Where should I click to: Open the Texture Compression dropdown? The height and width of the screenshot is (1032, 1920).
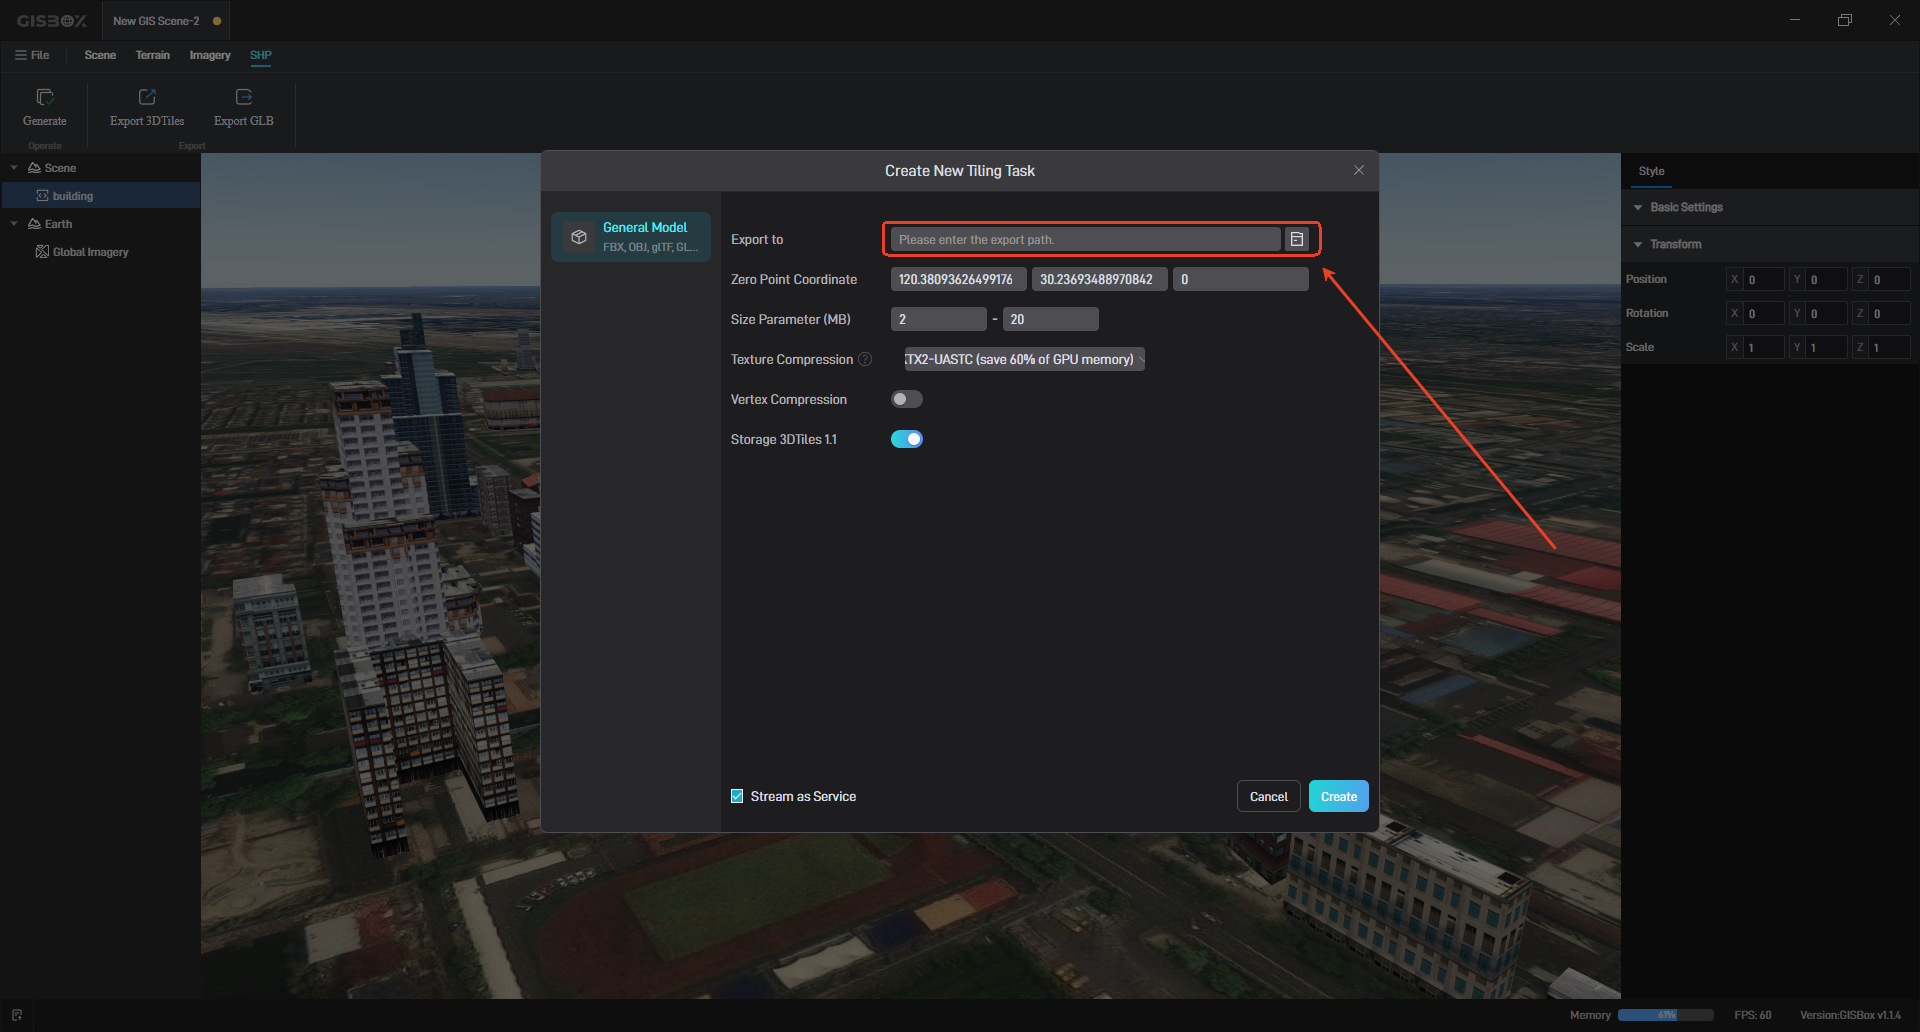[x=1024, y=359]
